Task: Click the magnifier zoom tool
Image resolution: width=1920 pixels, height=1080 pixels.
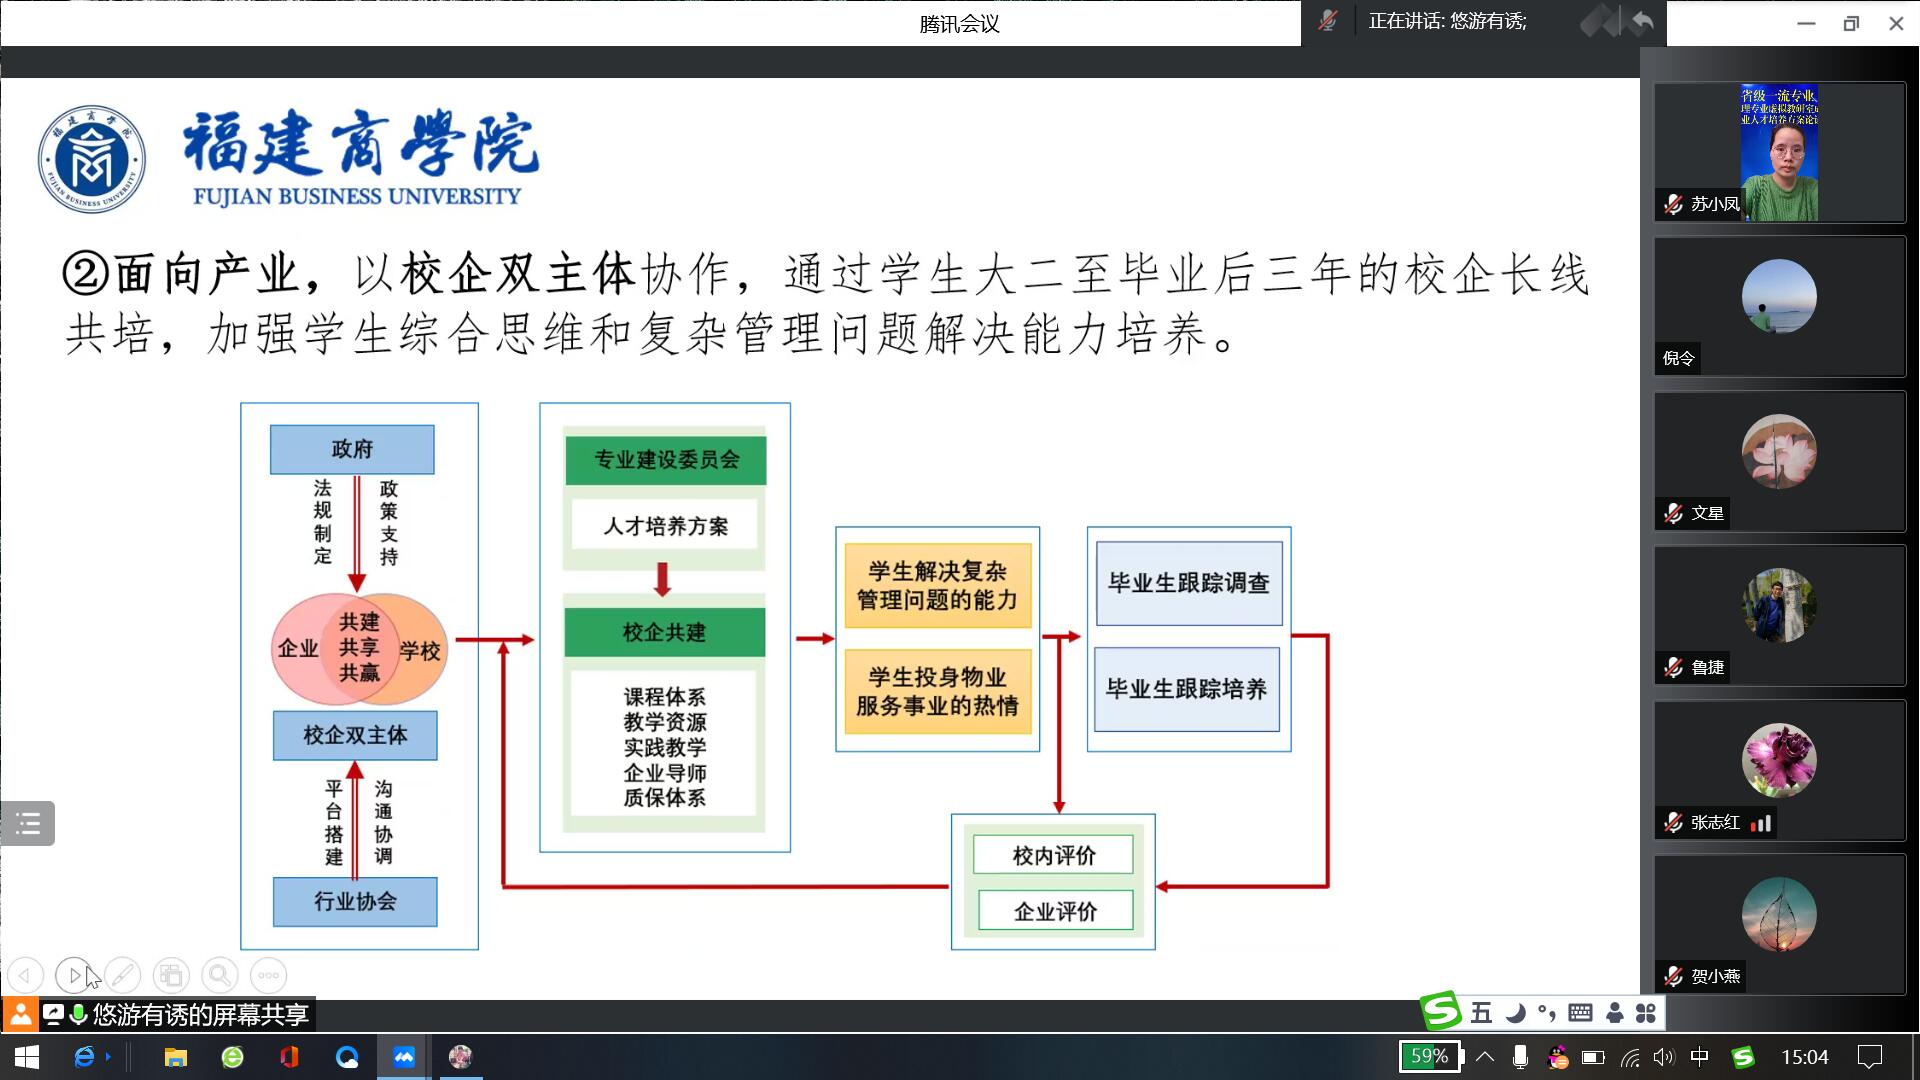Action: (219, 975)
